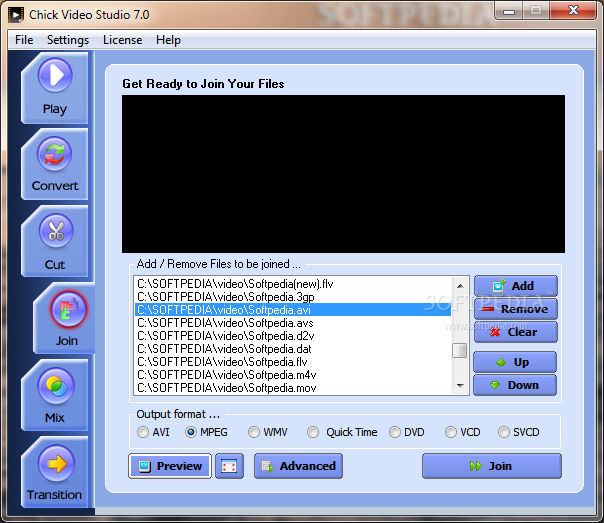Open the Transition arrow module

click(55, 472)
